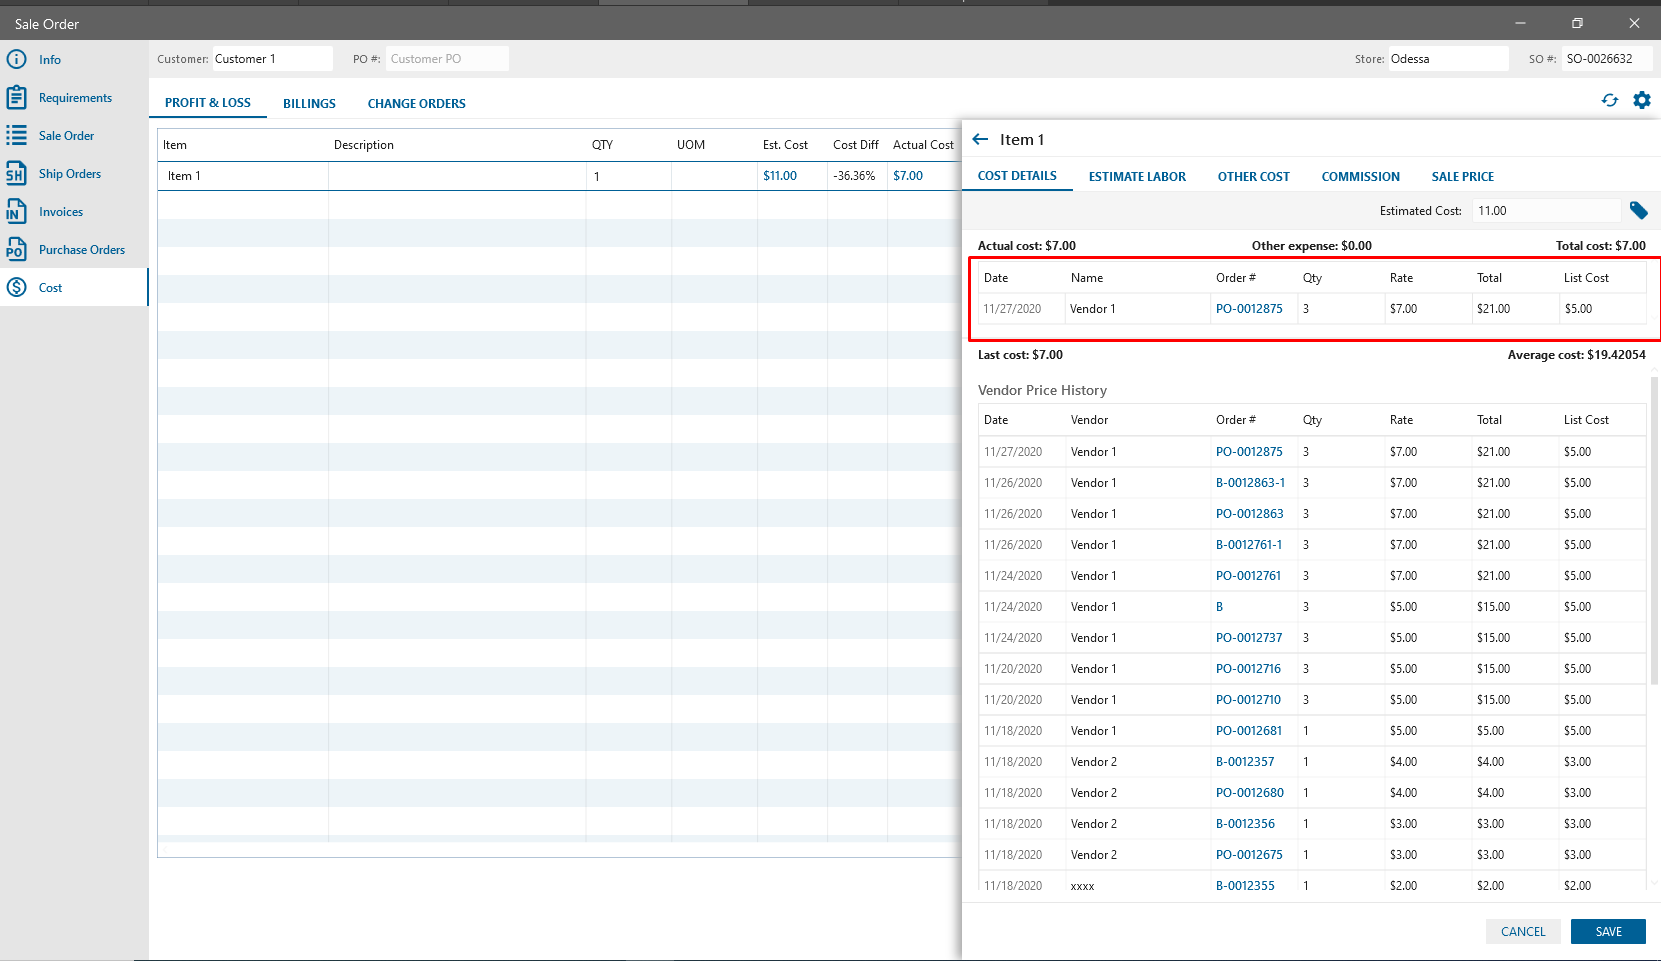This screenshot has width=1661, height=961.
Task: Open the Info sidebar icon
Action: pyautogui.click(x=16, y=59)
